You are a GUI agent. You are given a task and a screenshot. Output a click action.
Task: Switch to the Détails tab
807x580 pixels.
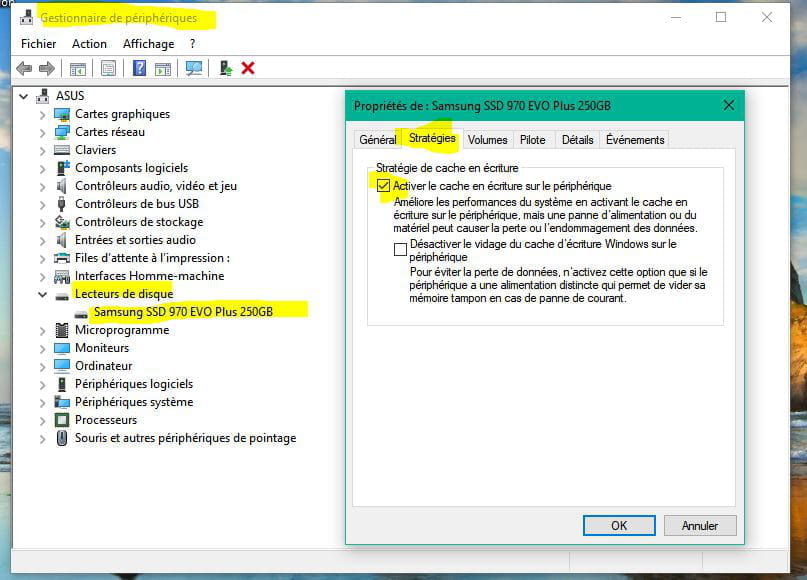(577, 139)
